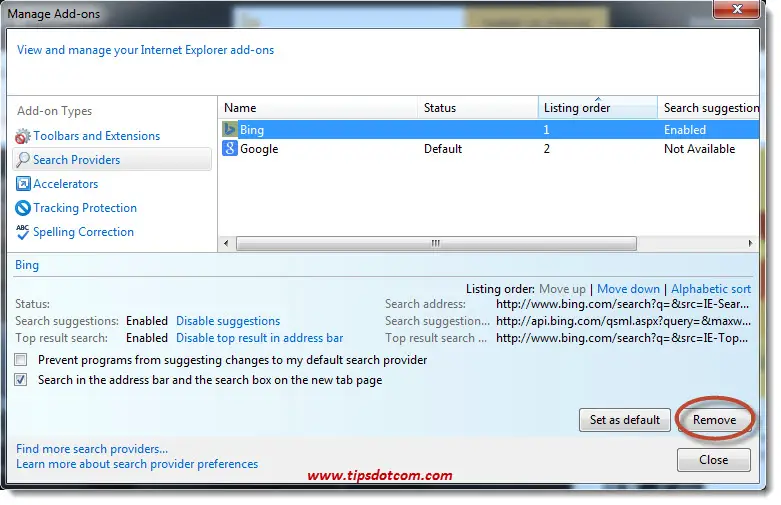Open Learn more about search provider preferences
The height and width of the screenshot is (505, 781).
[x=137, y=464]
